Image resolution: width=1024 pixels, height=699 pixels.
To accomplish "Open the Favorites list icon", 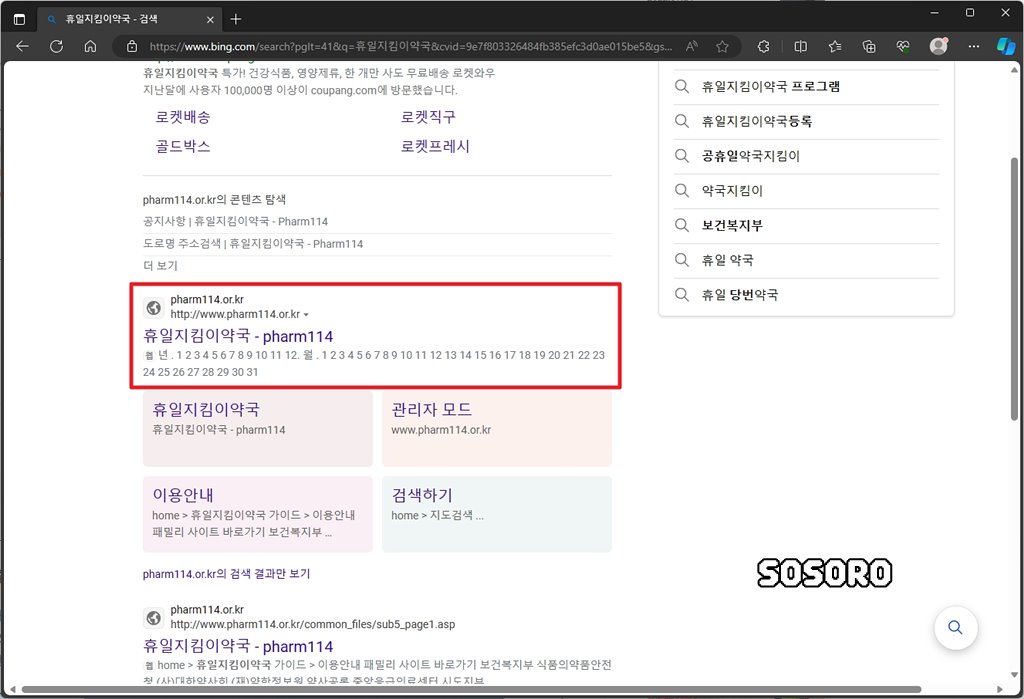I will coord(835,46).
